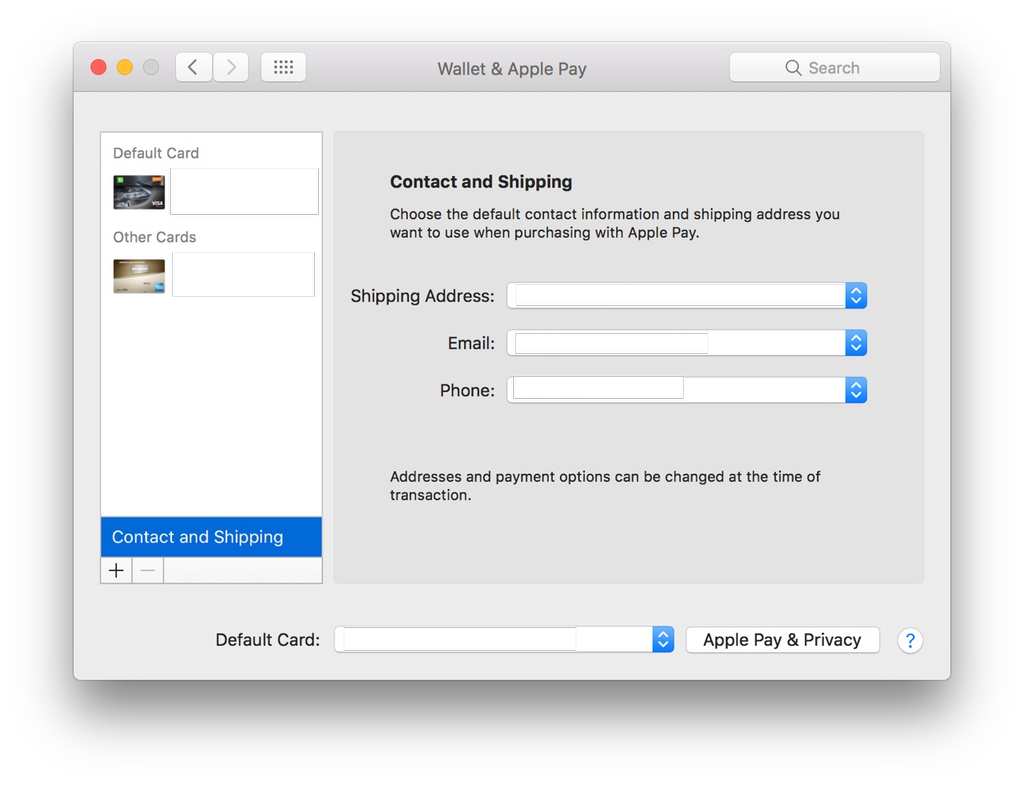
Task: Open the Default Card dropdown
Action: coord(661,639)
